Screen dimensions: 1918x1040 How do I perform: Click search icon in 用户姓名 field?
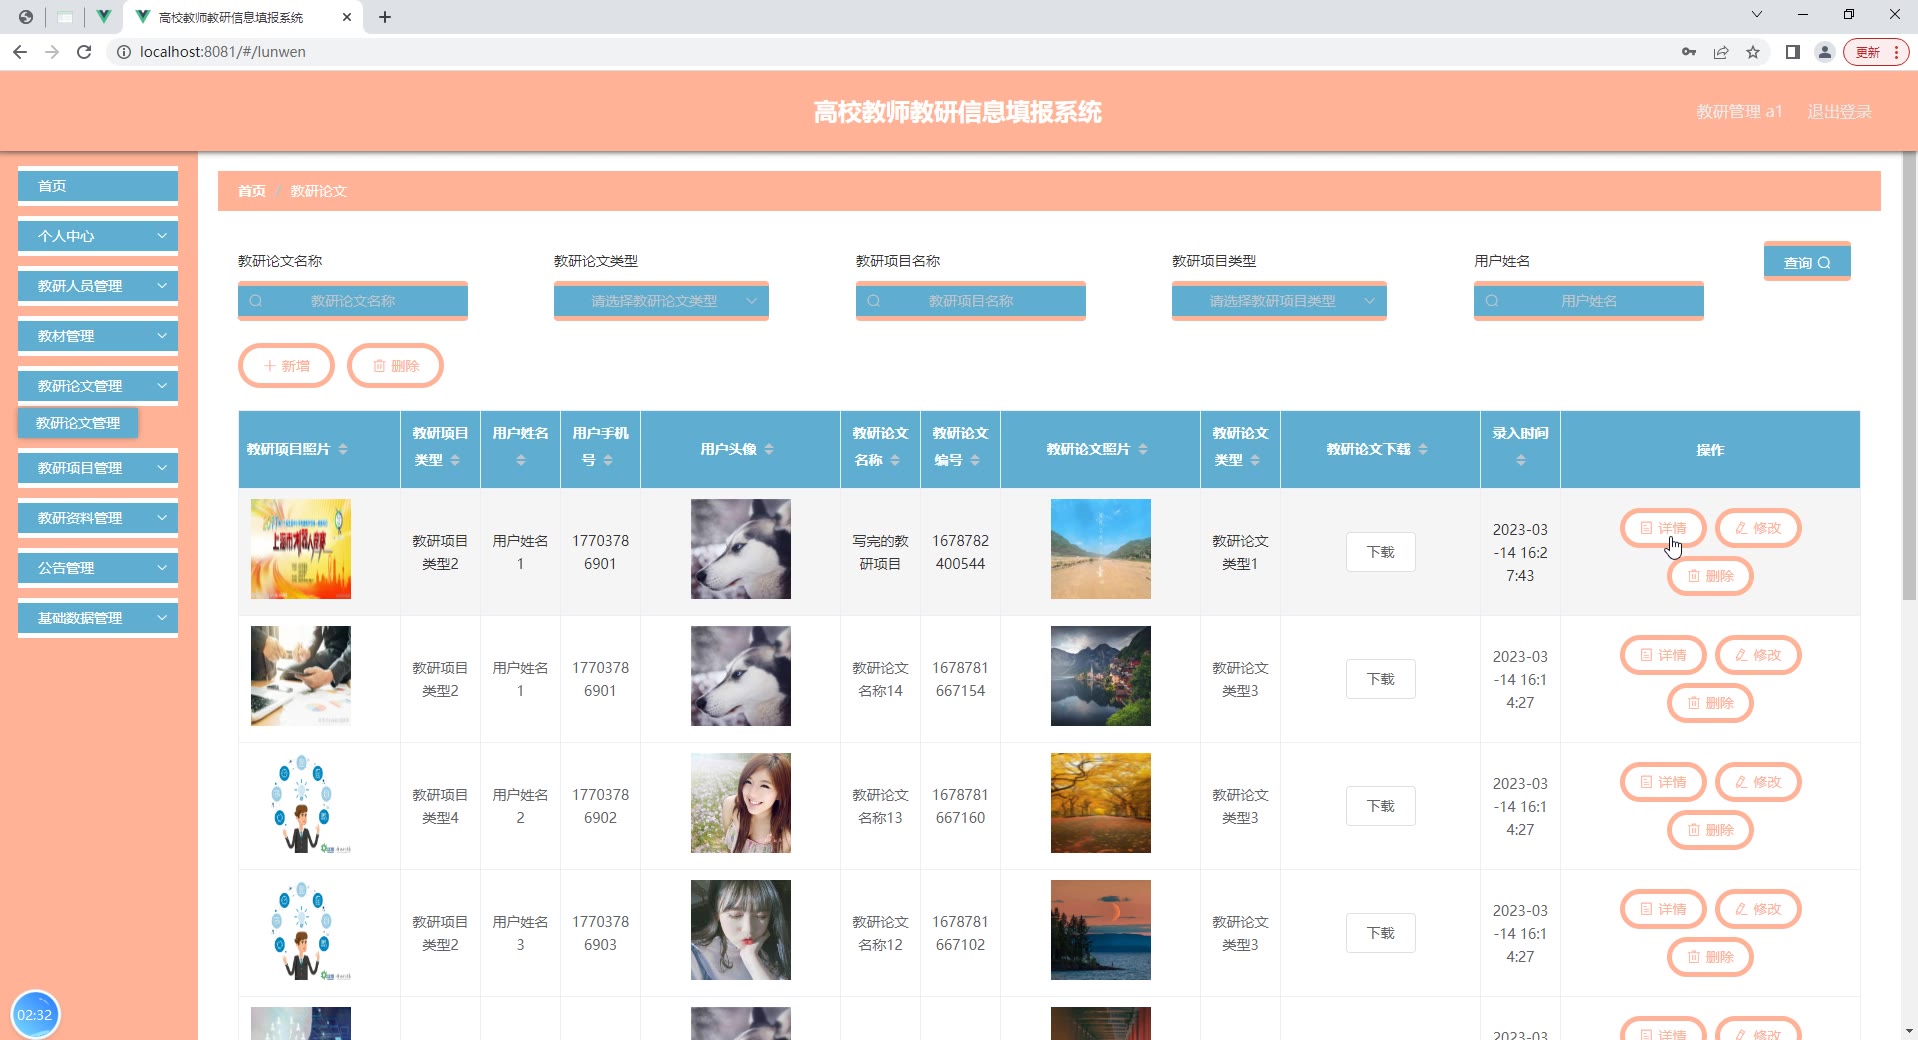1492,301
